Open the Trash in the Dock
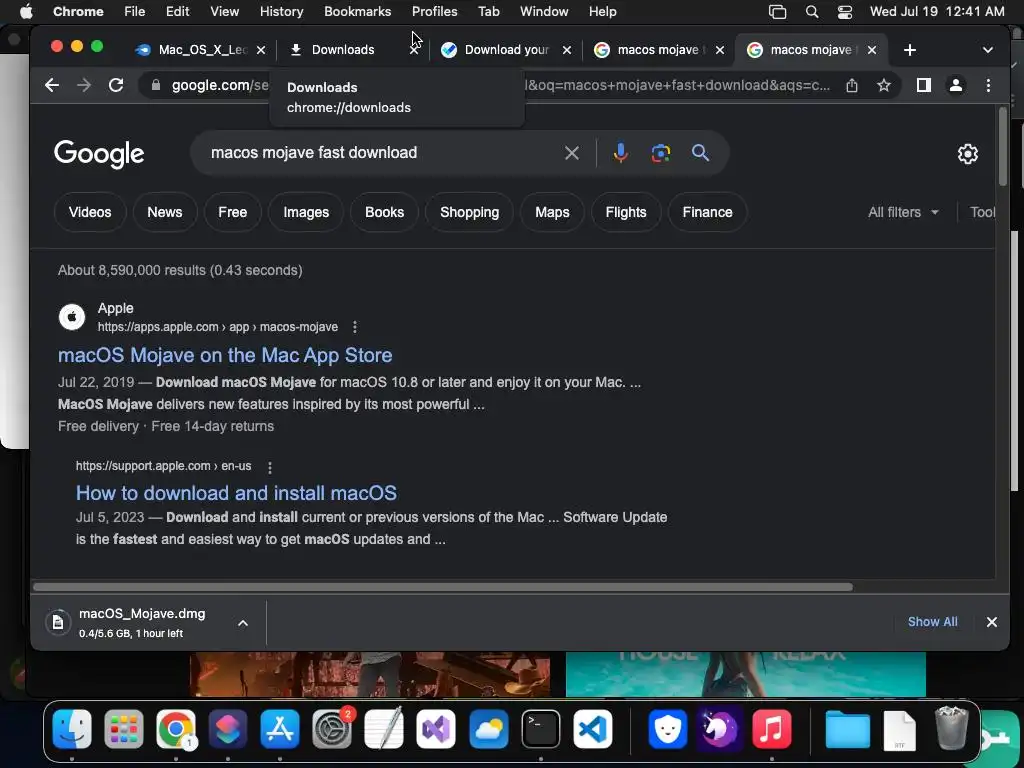The width and height of the screenshot is (1024, 768). pyautogui.click(x=951, y=729)
